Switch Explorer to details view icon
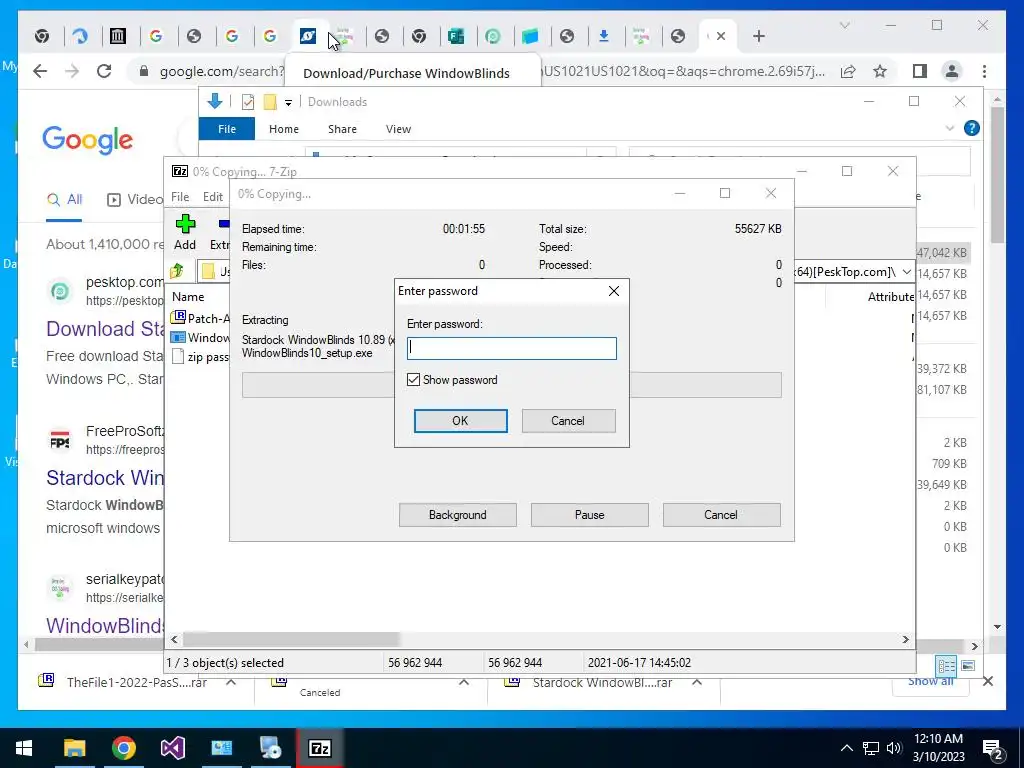 pos(946,665)
